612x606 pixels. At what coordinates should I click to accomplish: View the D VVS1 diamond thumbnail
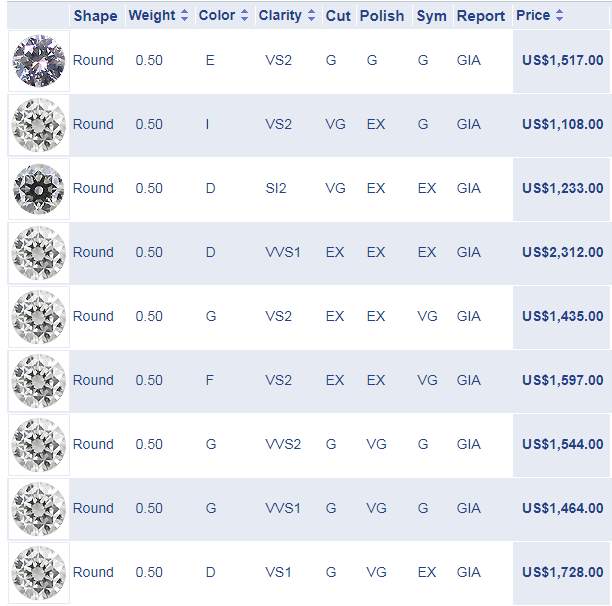point(39,253)
